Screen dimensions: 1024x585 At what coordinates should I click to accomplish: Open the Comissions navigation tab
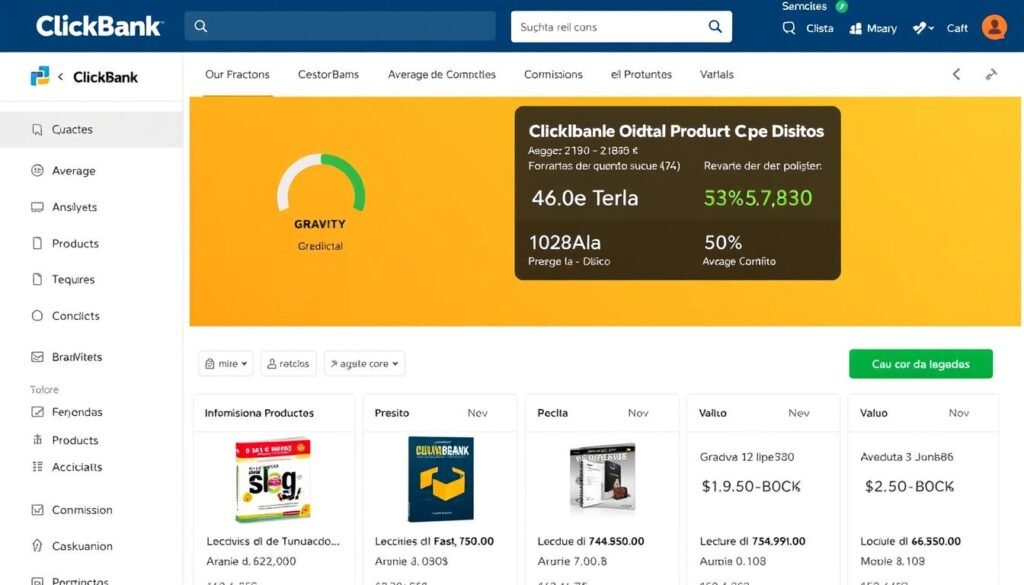tap(553, 74)
